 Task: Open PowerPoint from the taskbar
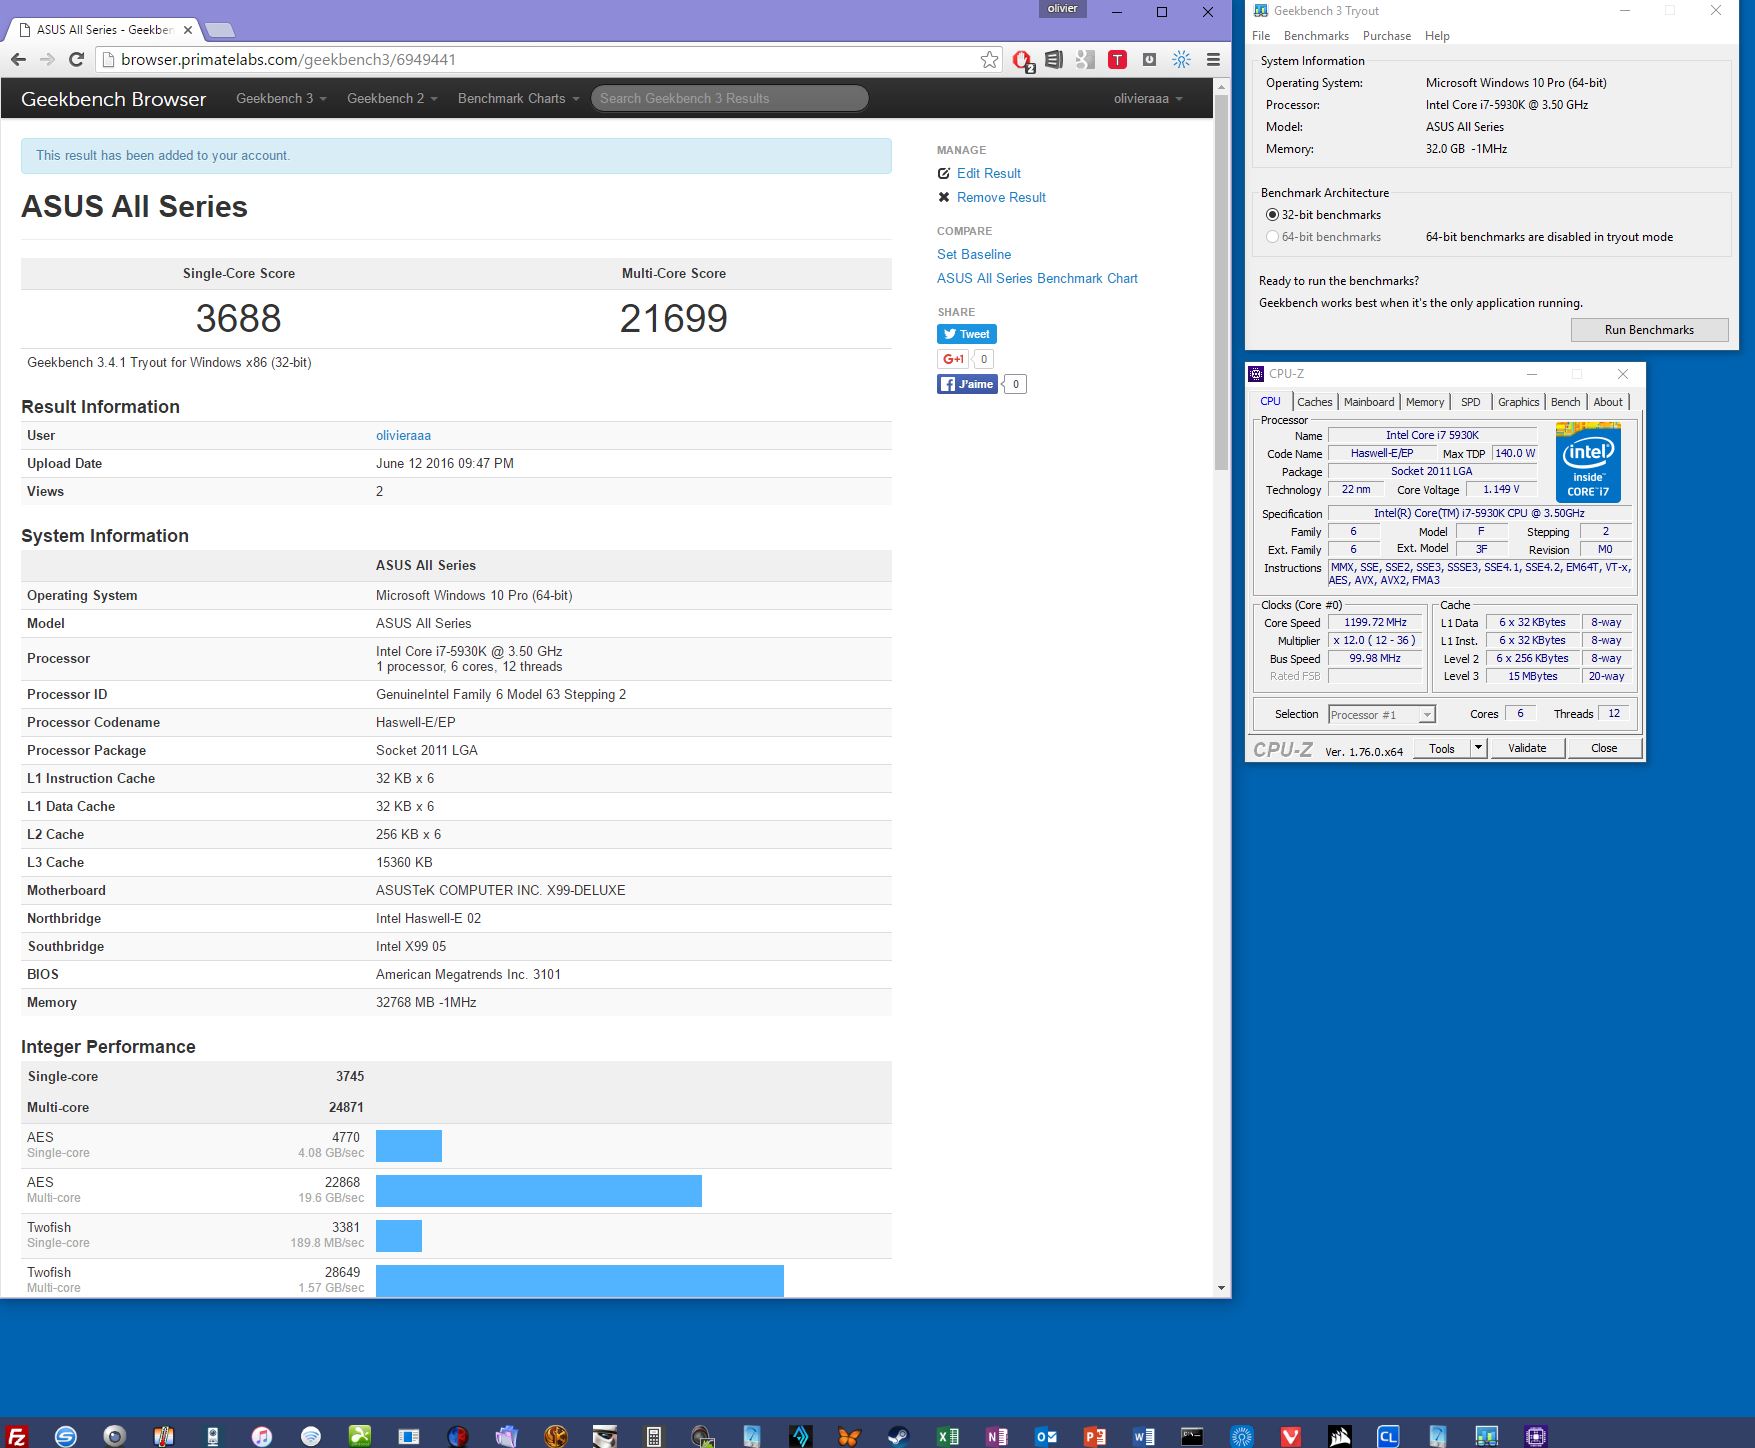[1095, 1436]
